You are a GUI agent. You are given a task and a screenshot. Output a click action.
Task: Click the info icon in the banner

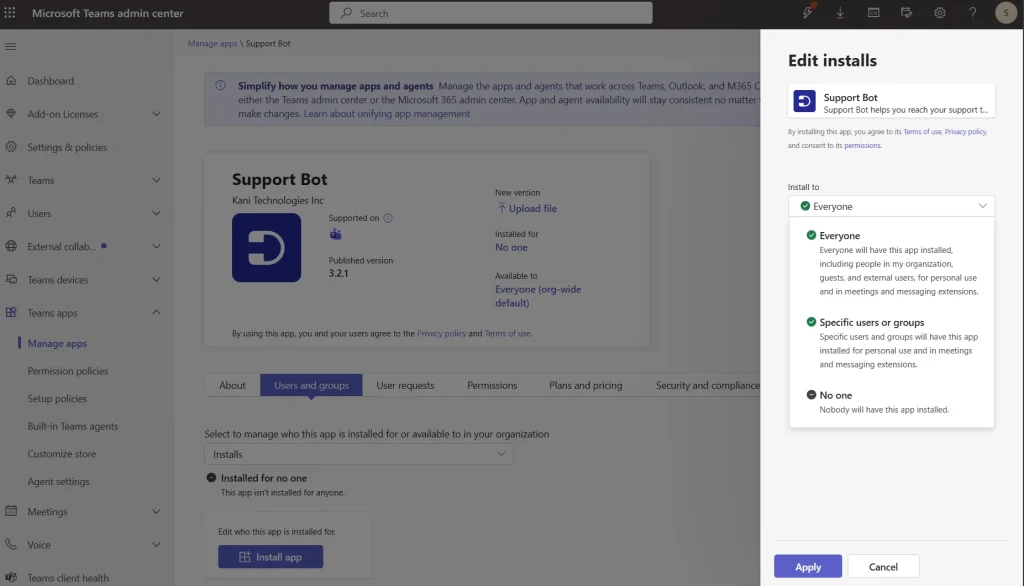point(221,86)
